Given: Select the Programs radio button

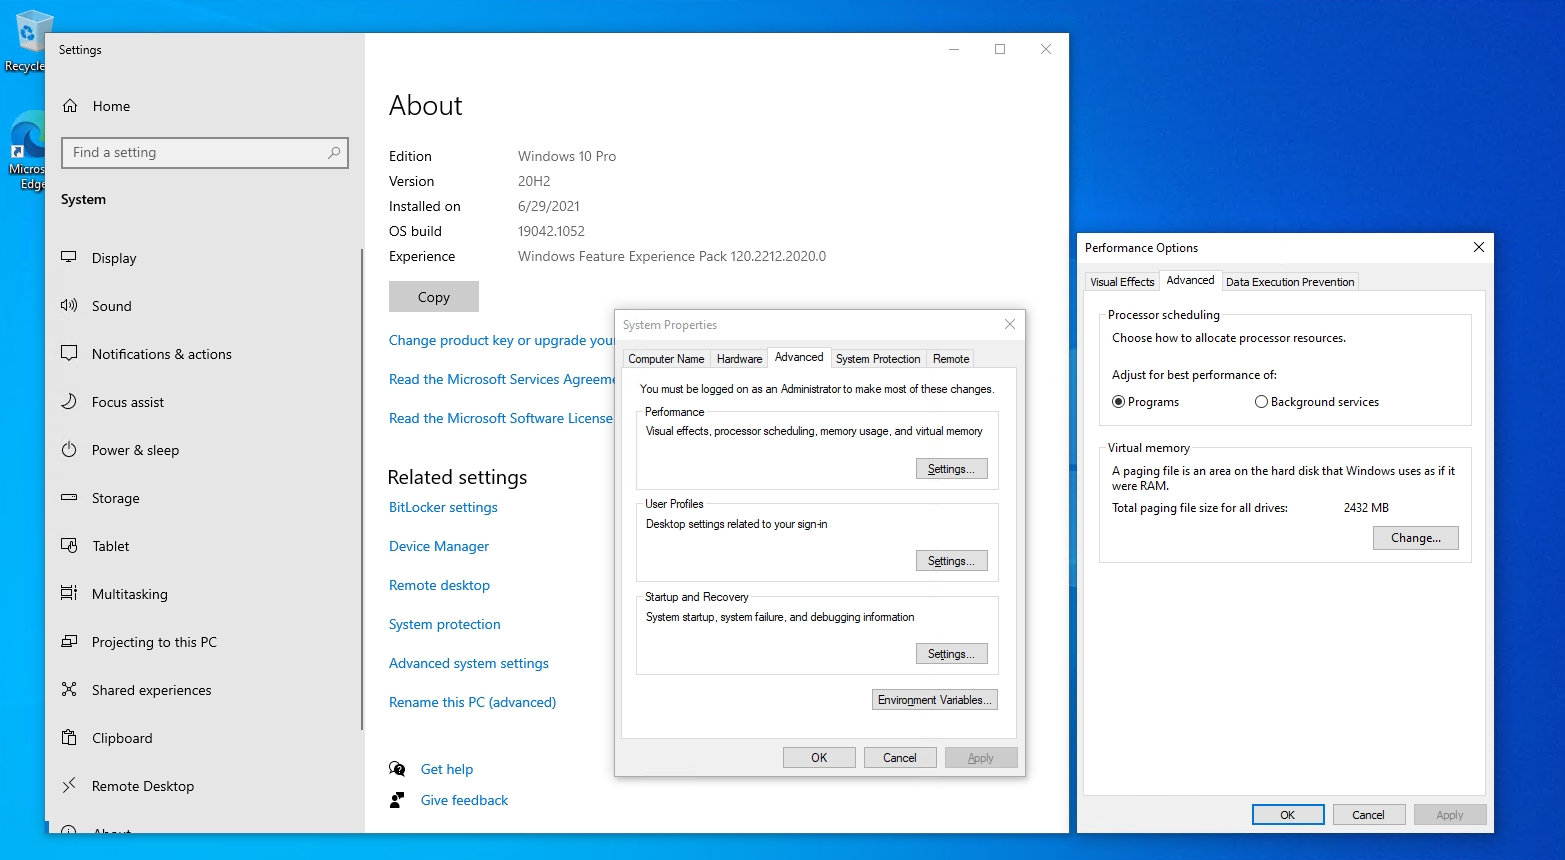Looking at the screenshot, I should coord(1119,402).
